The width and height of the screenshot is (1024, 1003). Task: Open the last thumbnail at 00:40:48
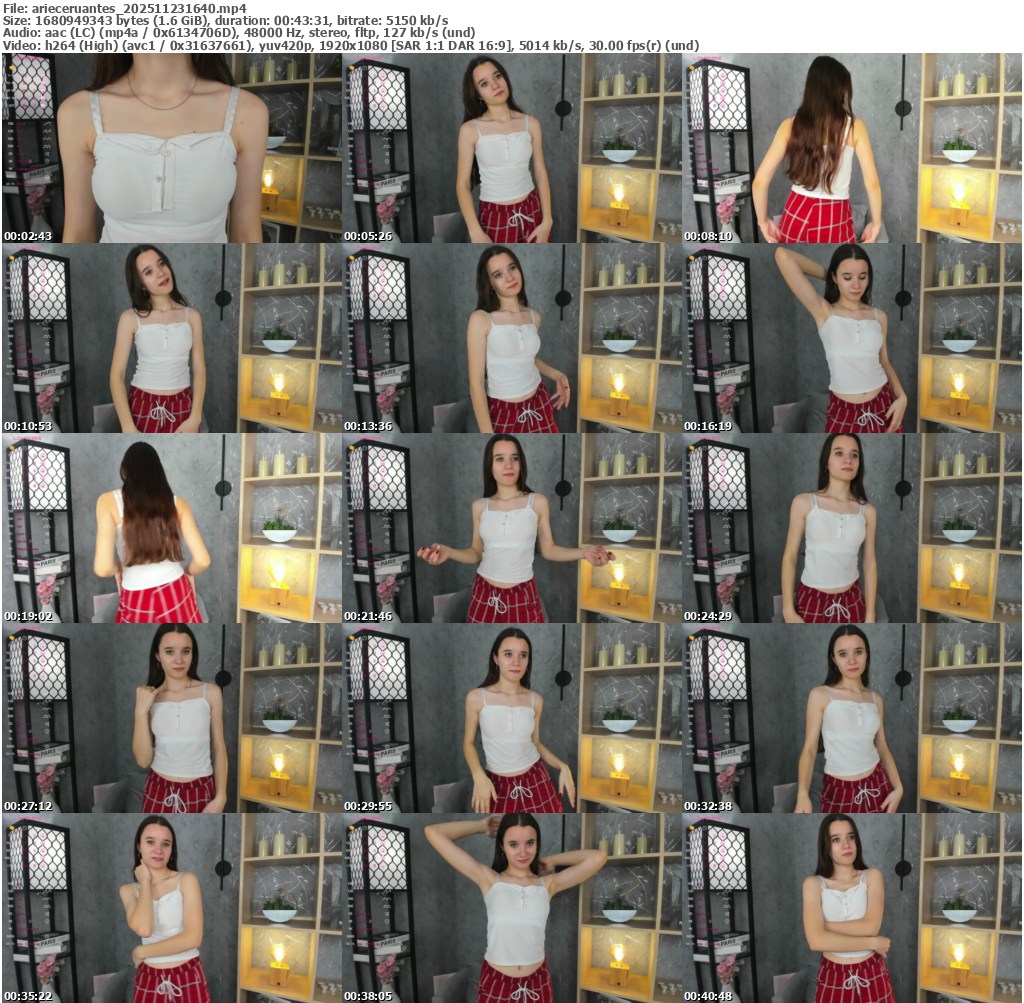point(851,908)
